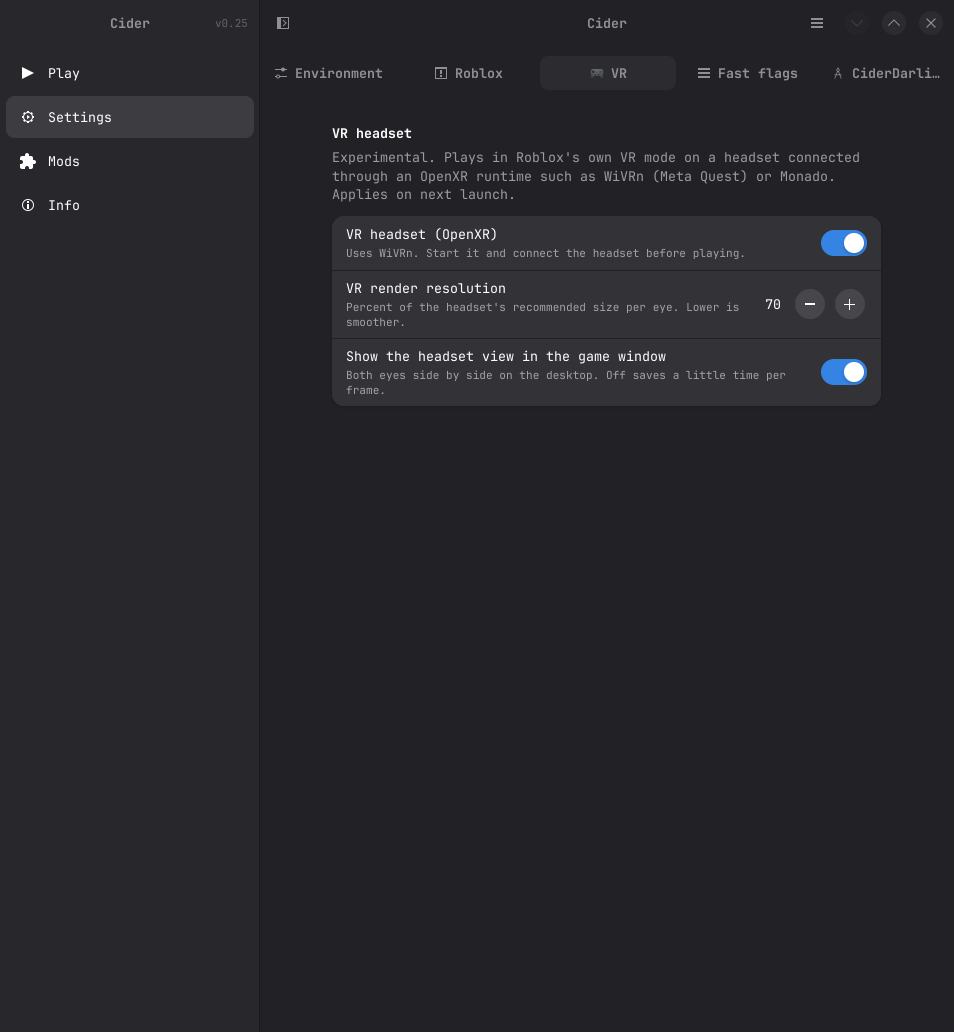
Task: Click the Cider title in main header
Action: 606,24
